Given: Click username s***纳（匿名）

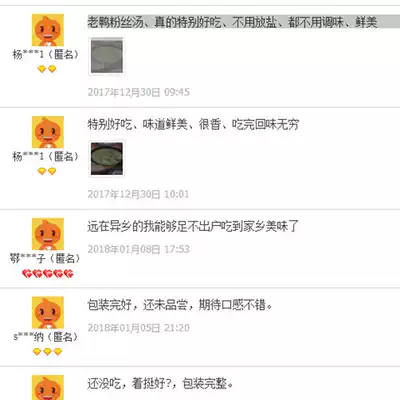Looking at the screenshot, I should [46, 337].
